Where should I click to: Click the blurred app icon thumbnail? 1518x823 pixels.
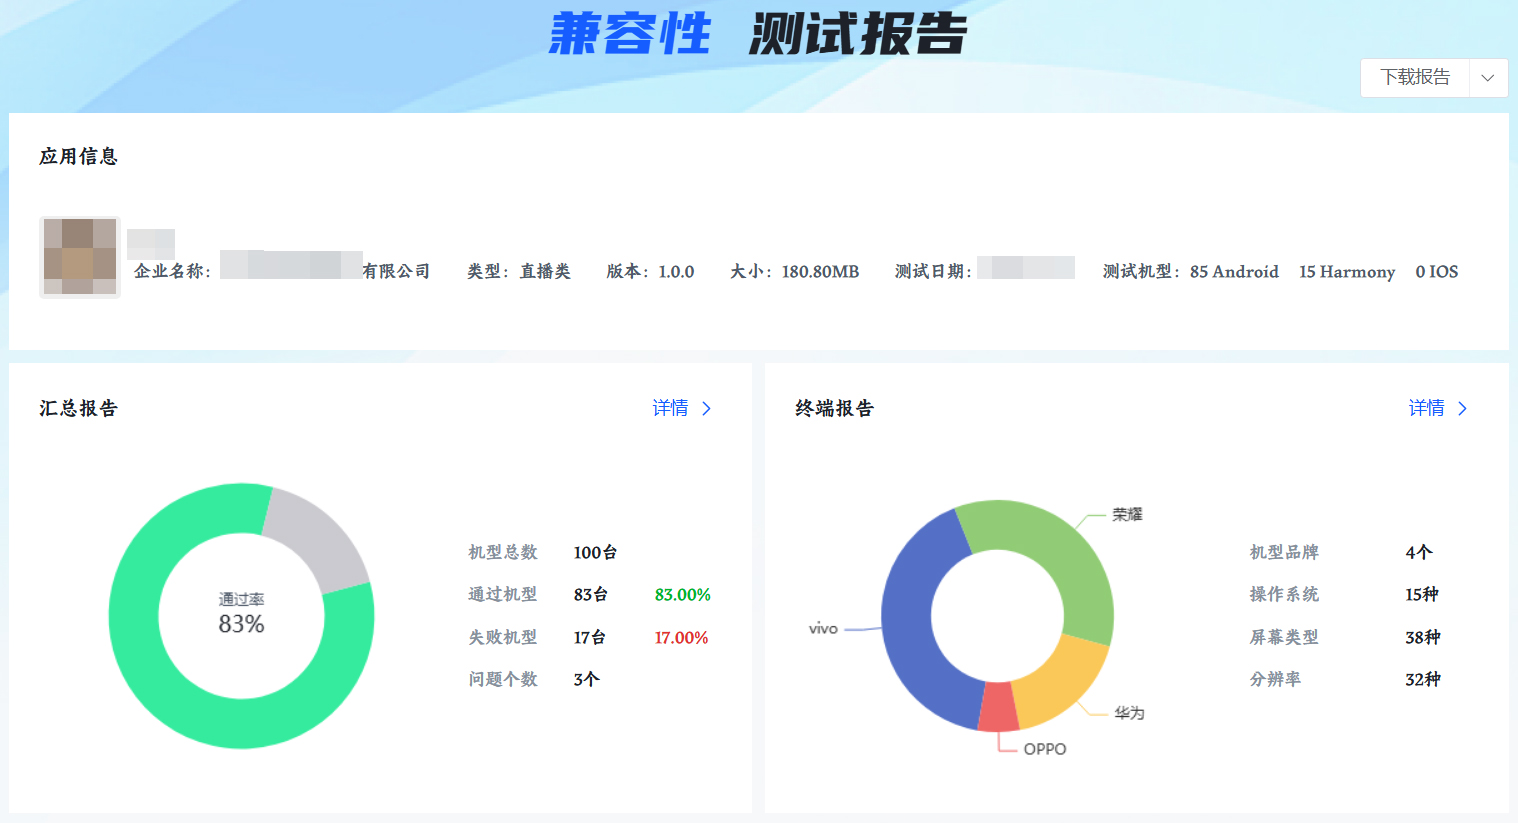[80, 257]
